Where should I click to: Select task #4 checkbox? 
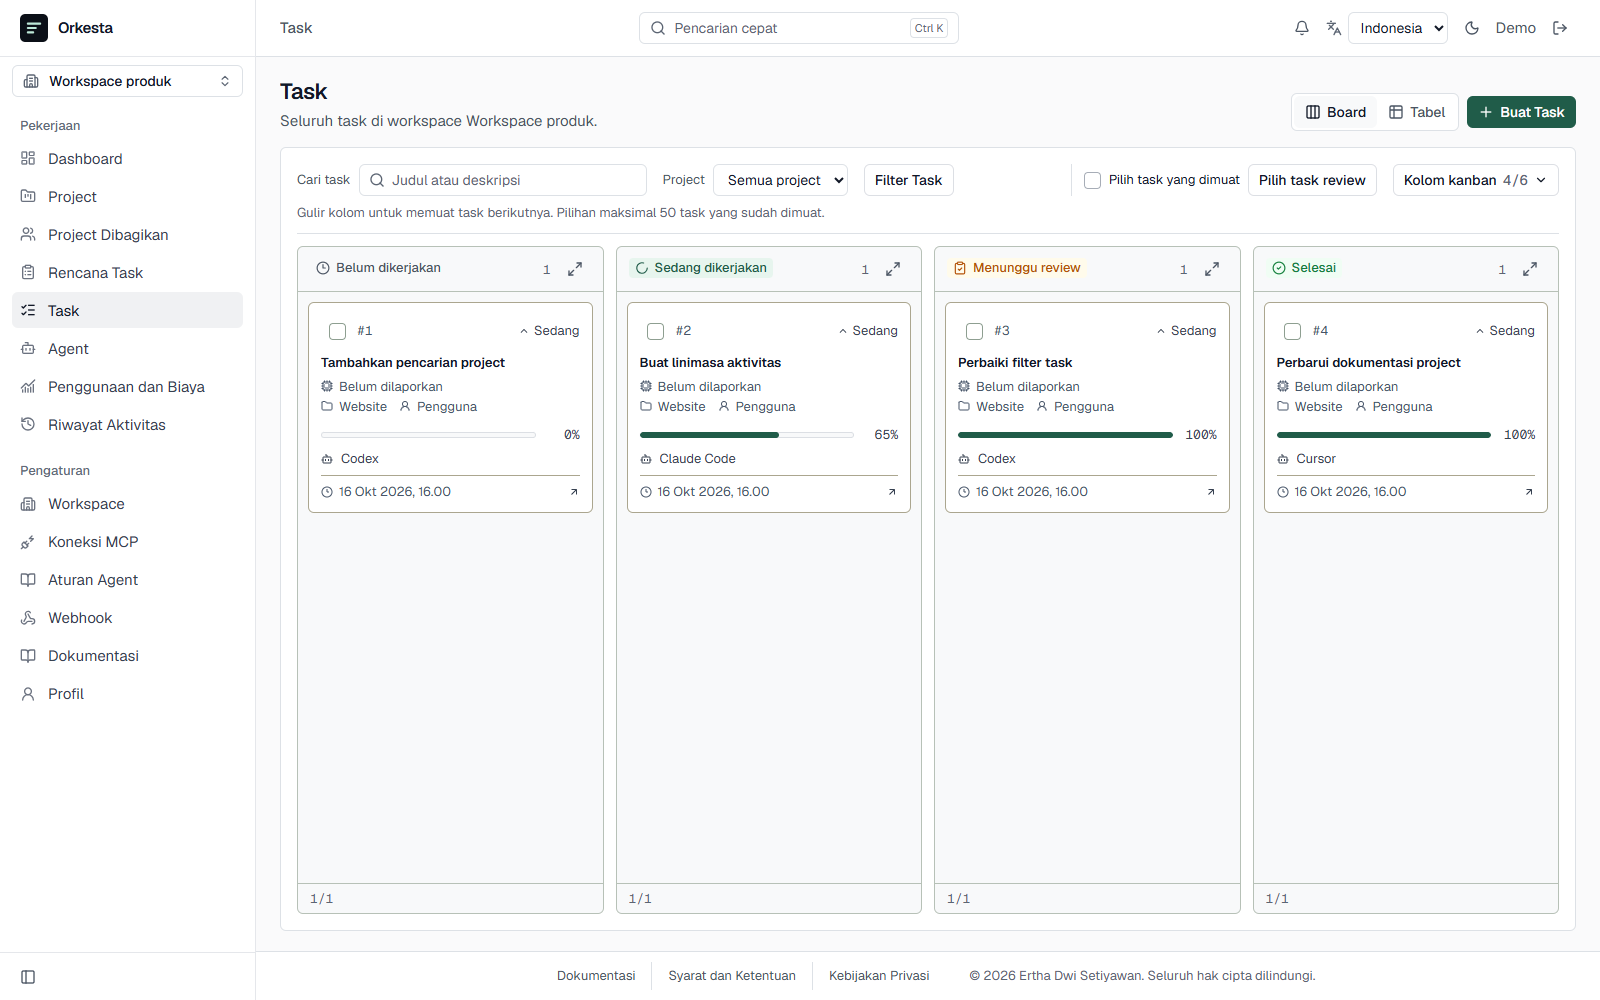coord(1293,331)
